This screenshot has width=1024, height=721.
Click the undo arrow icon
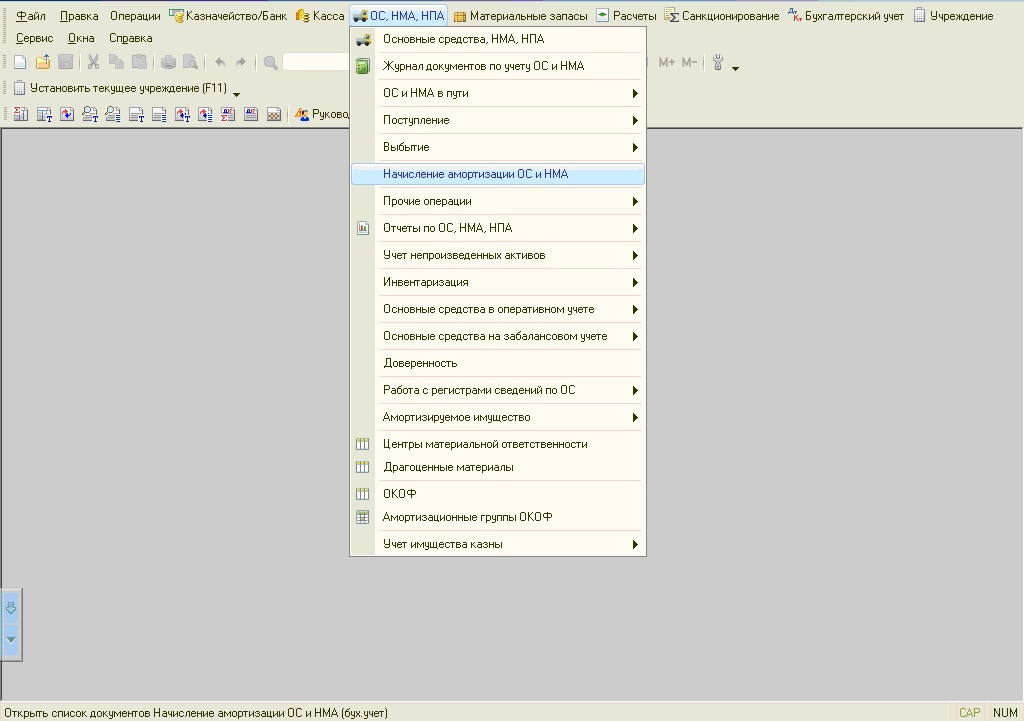(x=220, y=63)
